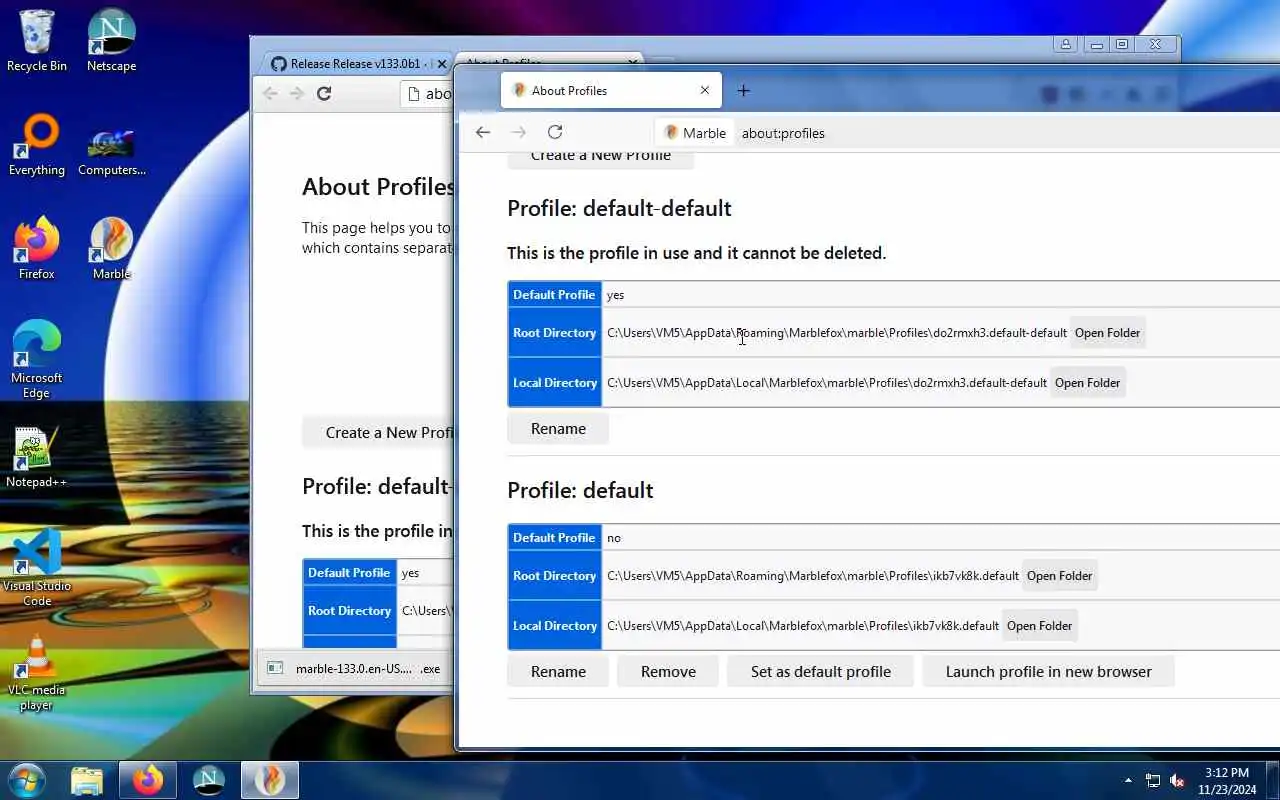Open the Netscape desktop shortcut

(111, 40)
